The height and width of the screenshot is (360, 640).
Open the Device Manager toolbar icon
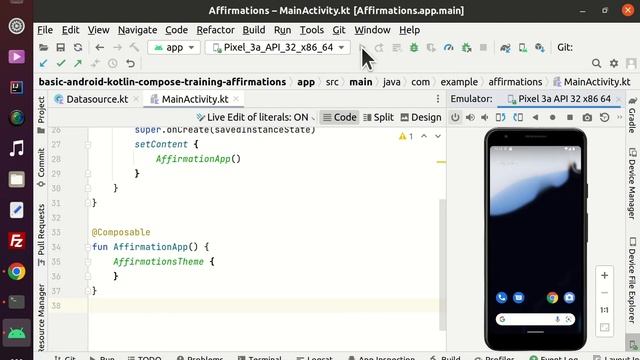point(523,48)
